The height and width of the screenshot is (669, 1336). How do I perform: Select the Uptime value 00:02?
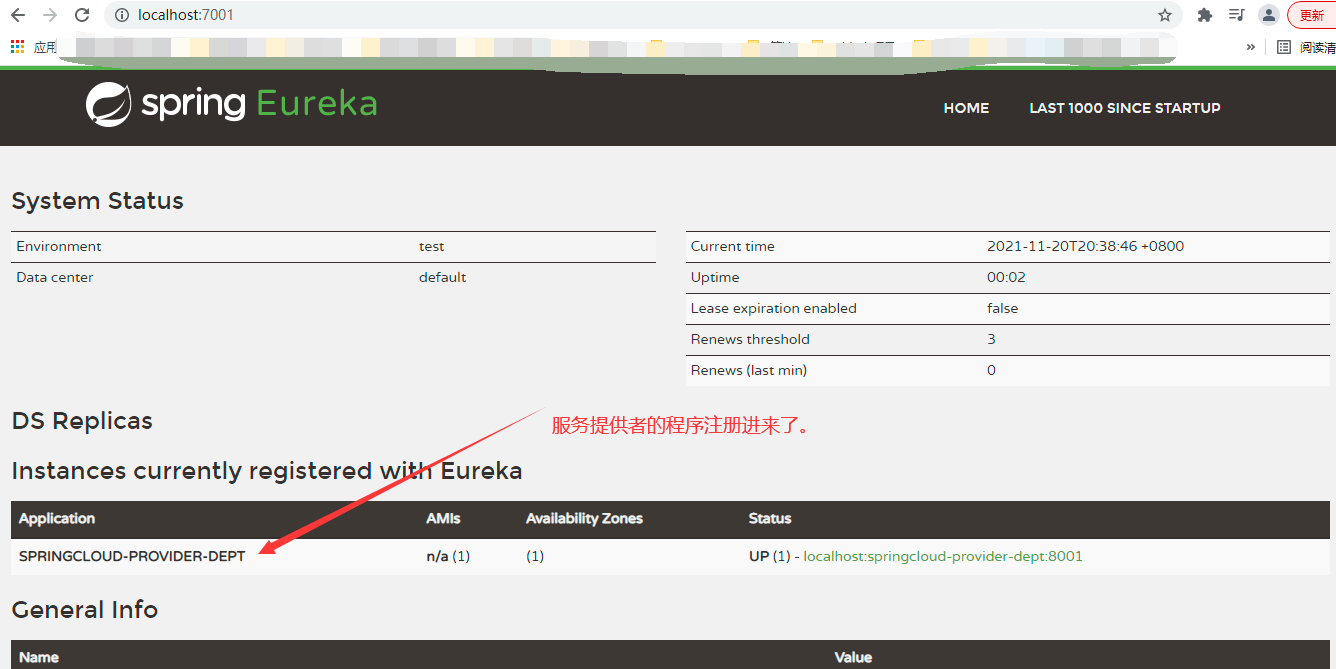[1006, 277]
